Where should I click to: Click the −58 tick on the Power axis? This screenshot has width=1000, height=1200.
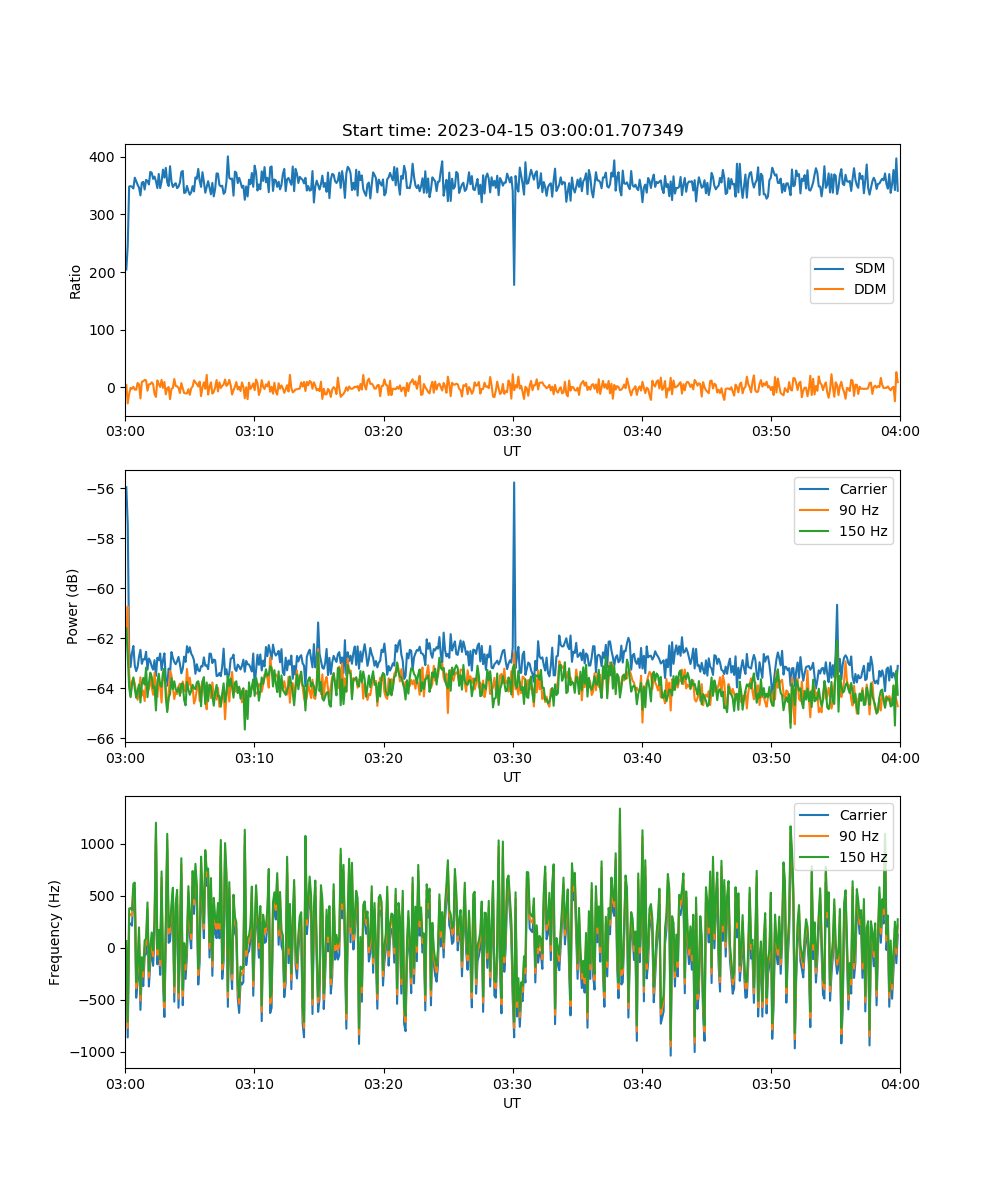[103, 539]
